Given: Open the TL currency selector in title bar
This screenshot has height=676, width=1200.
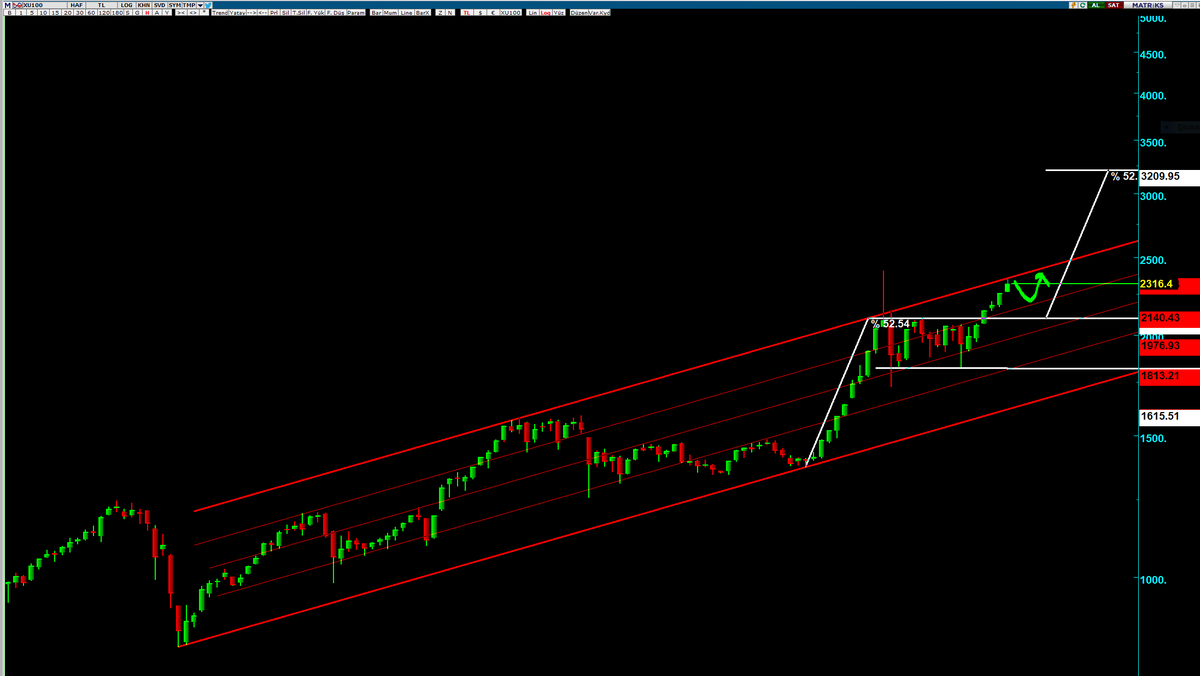Looking at the screenshot, I should click(102, 5).
